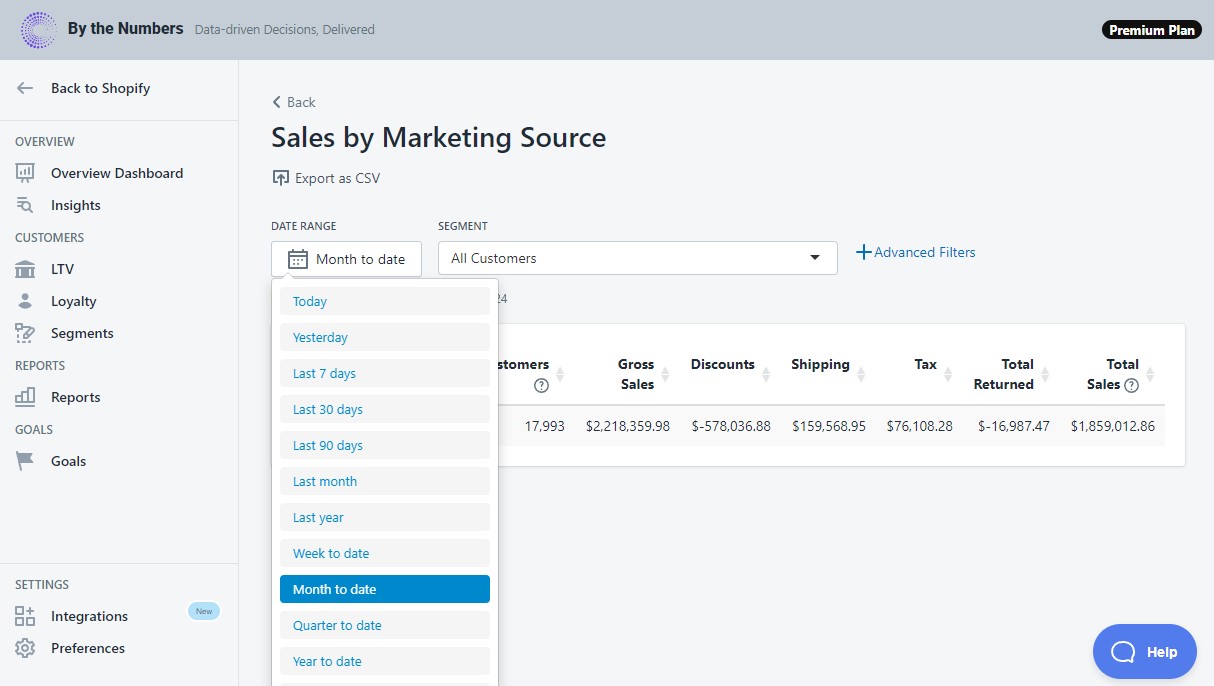The width and height of the screenshot is (1214, 686).
Task: Click the Back link above the page title
Action: tap(293, 101)
